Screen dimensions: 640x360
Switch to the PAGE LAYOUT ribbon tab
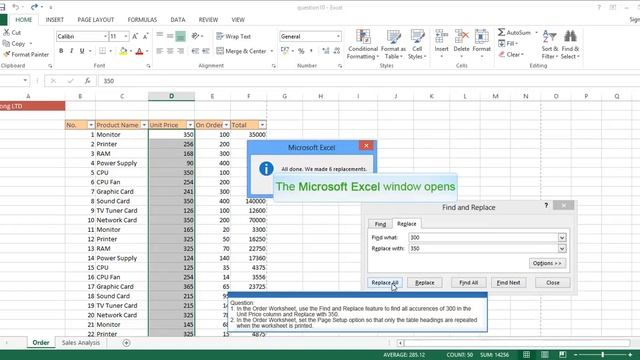[x=96, y=20]
